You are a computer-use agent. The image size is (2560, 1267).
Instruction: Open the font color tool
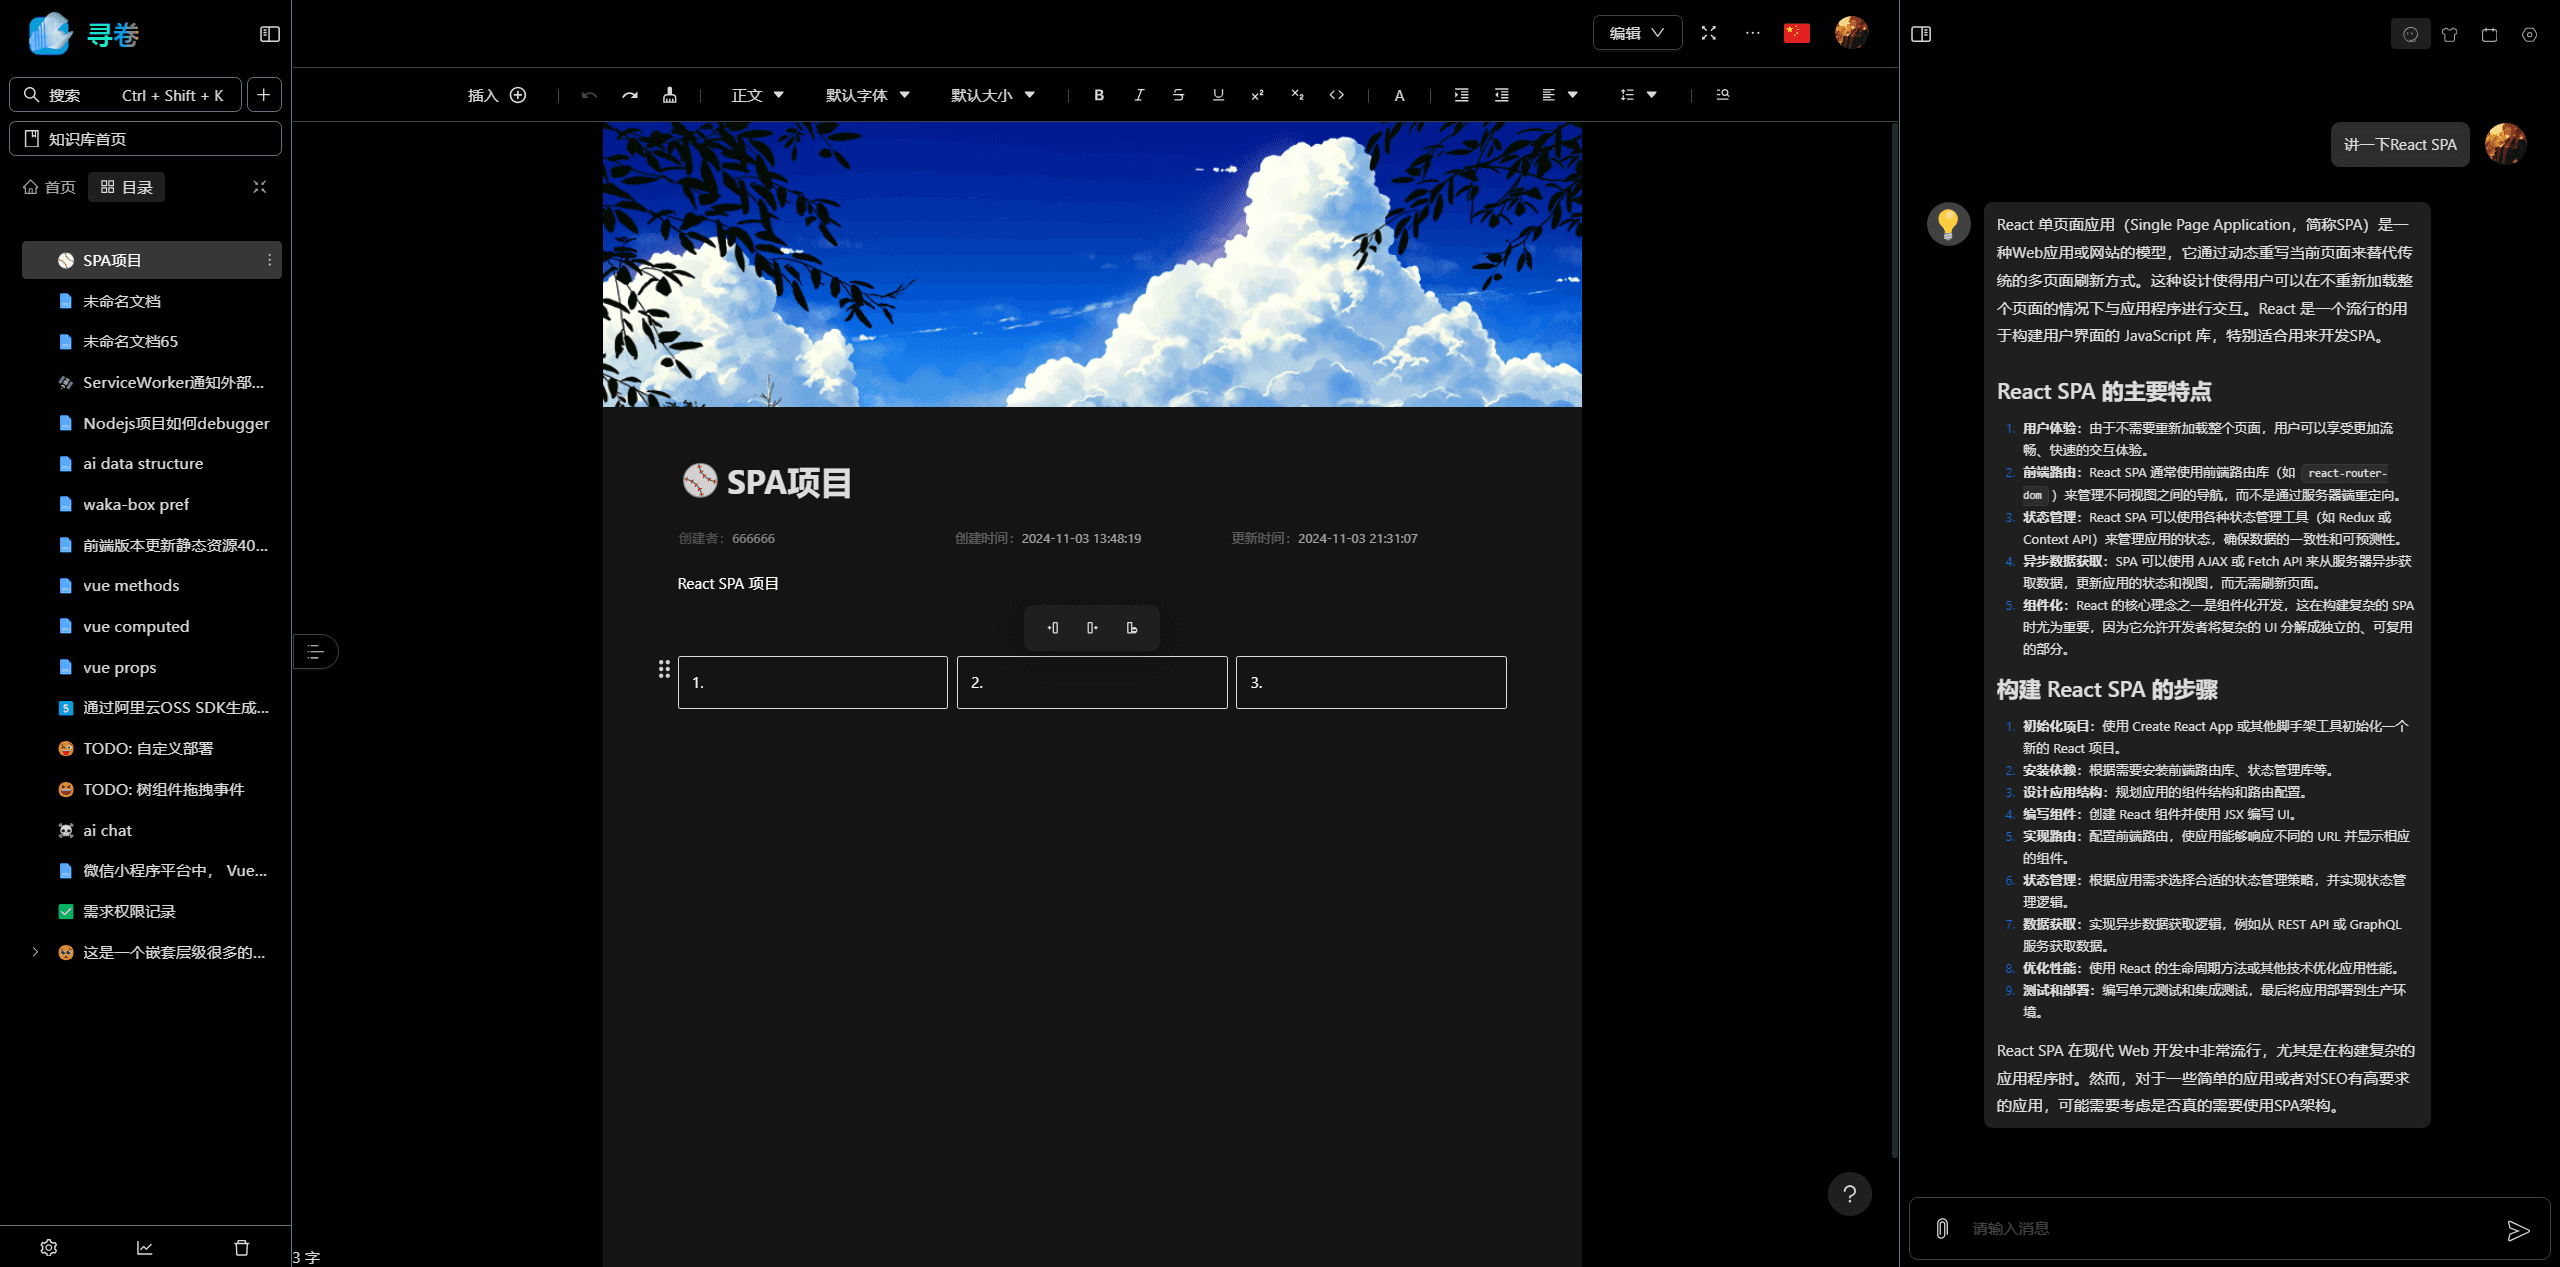point(1399,95)
